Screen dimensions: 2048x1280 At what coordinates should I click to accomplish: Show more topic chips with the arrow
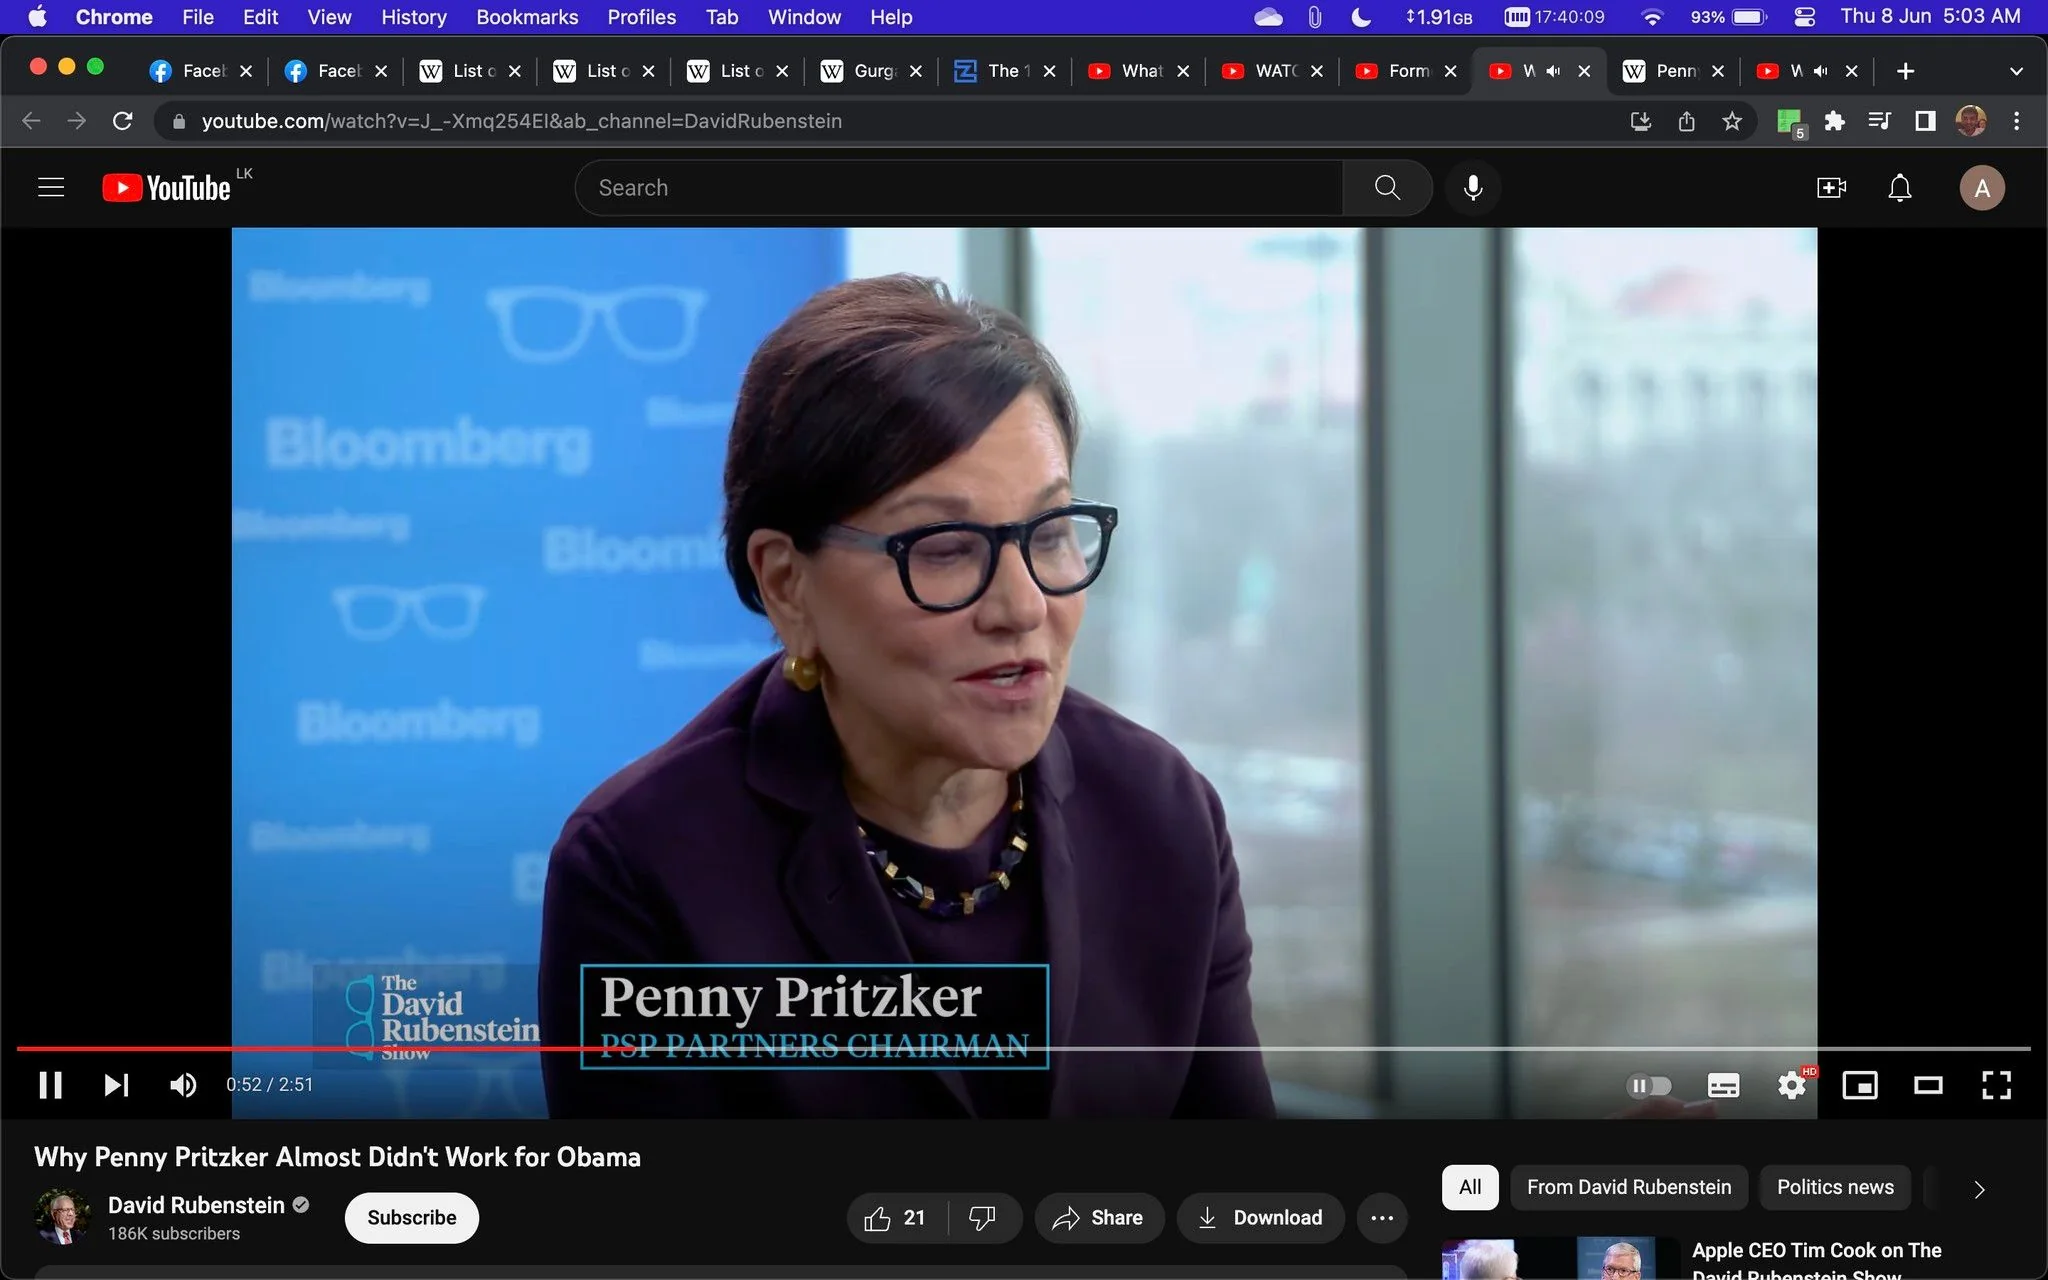tap(1979, 1188)
